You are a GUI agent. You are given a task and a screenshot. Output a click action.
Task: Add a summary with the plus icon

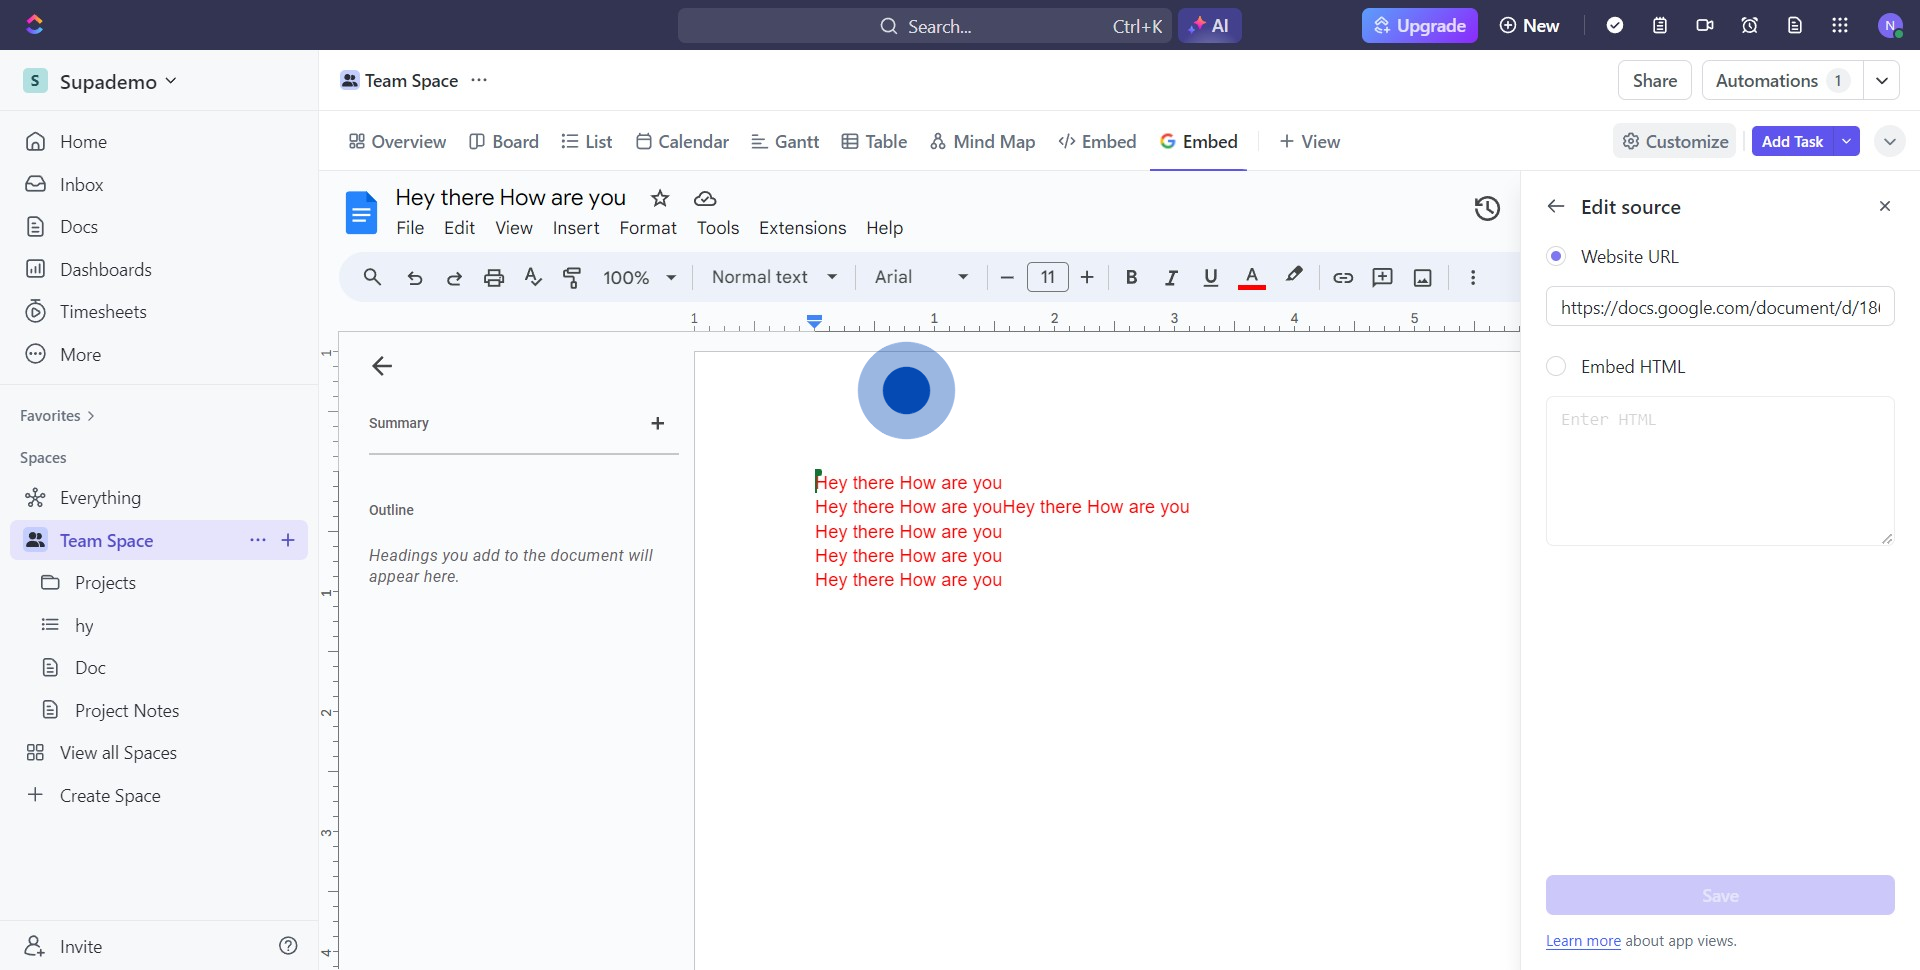[x=658, y=423]
